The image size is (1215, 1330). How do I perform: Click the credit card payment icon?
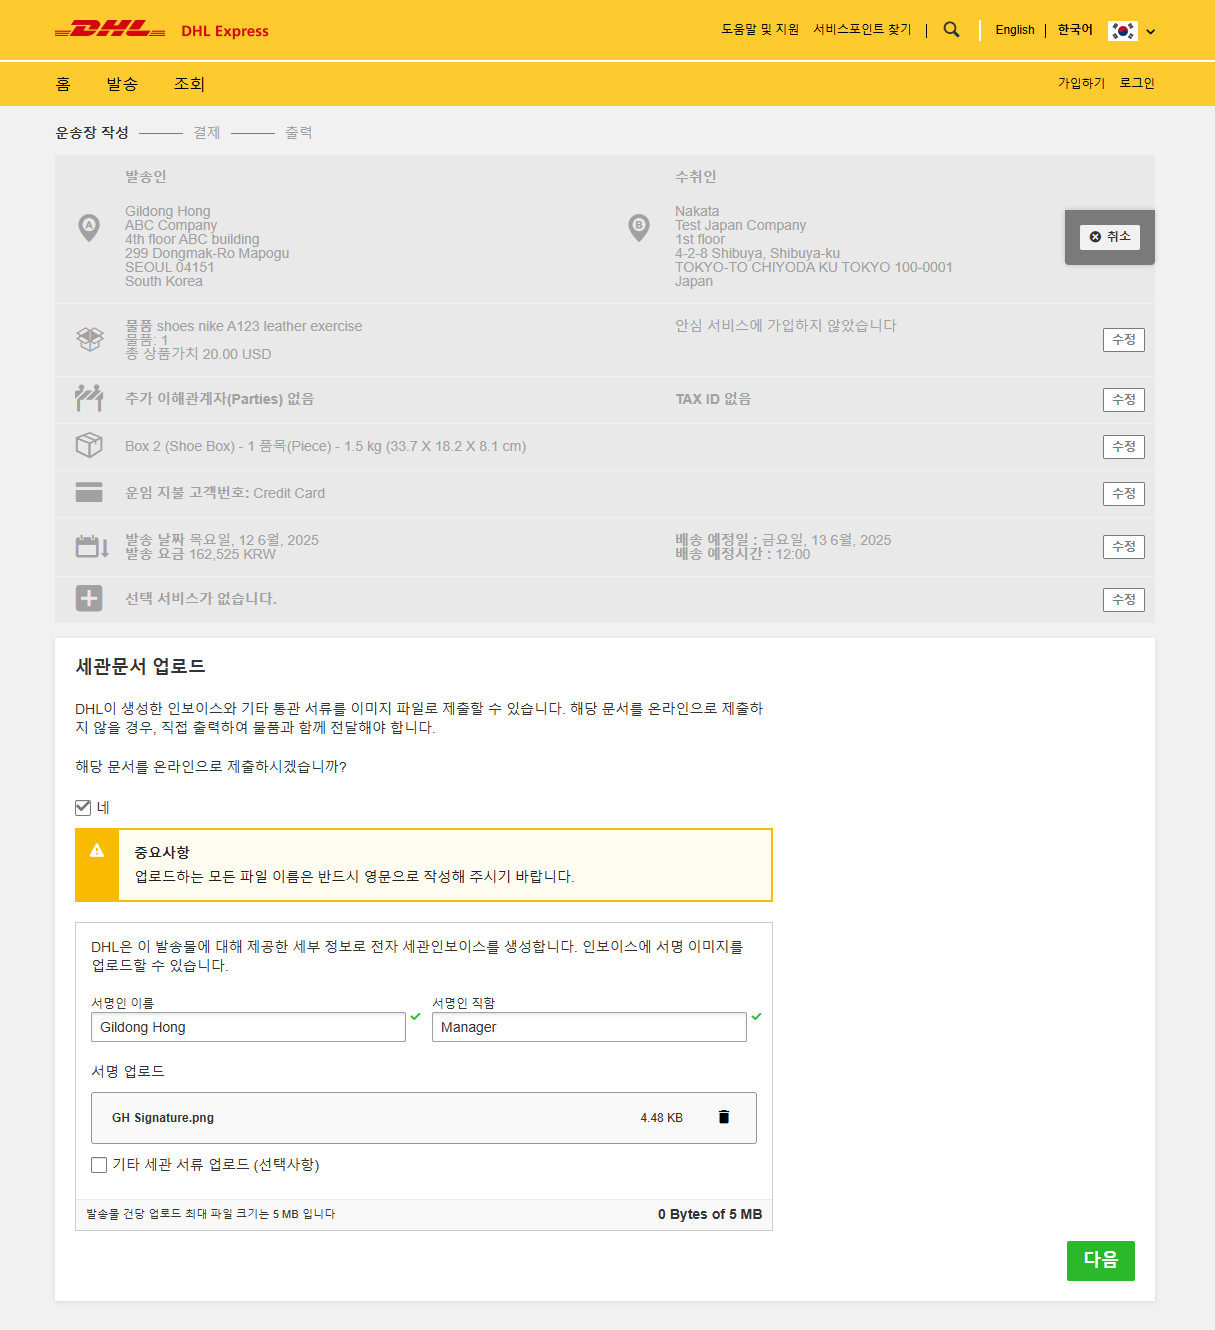pos(89,492)
